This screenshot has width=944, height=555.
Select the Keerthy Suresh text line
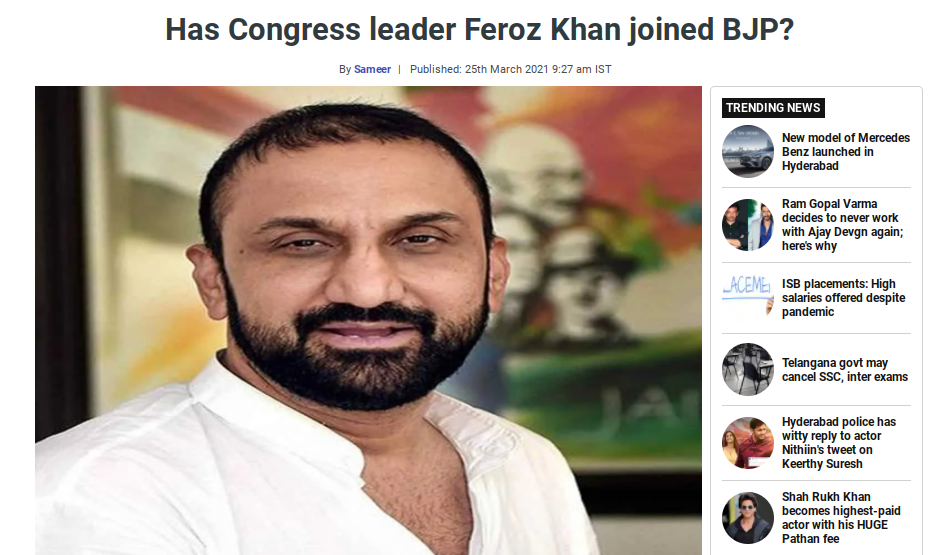[x=822, y=464]
